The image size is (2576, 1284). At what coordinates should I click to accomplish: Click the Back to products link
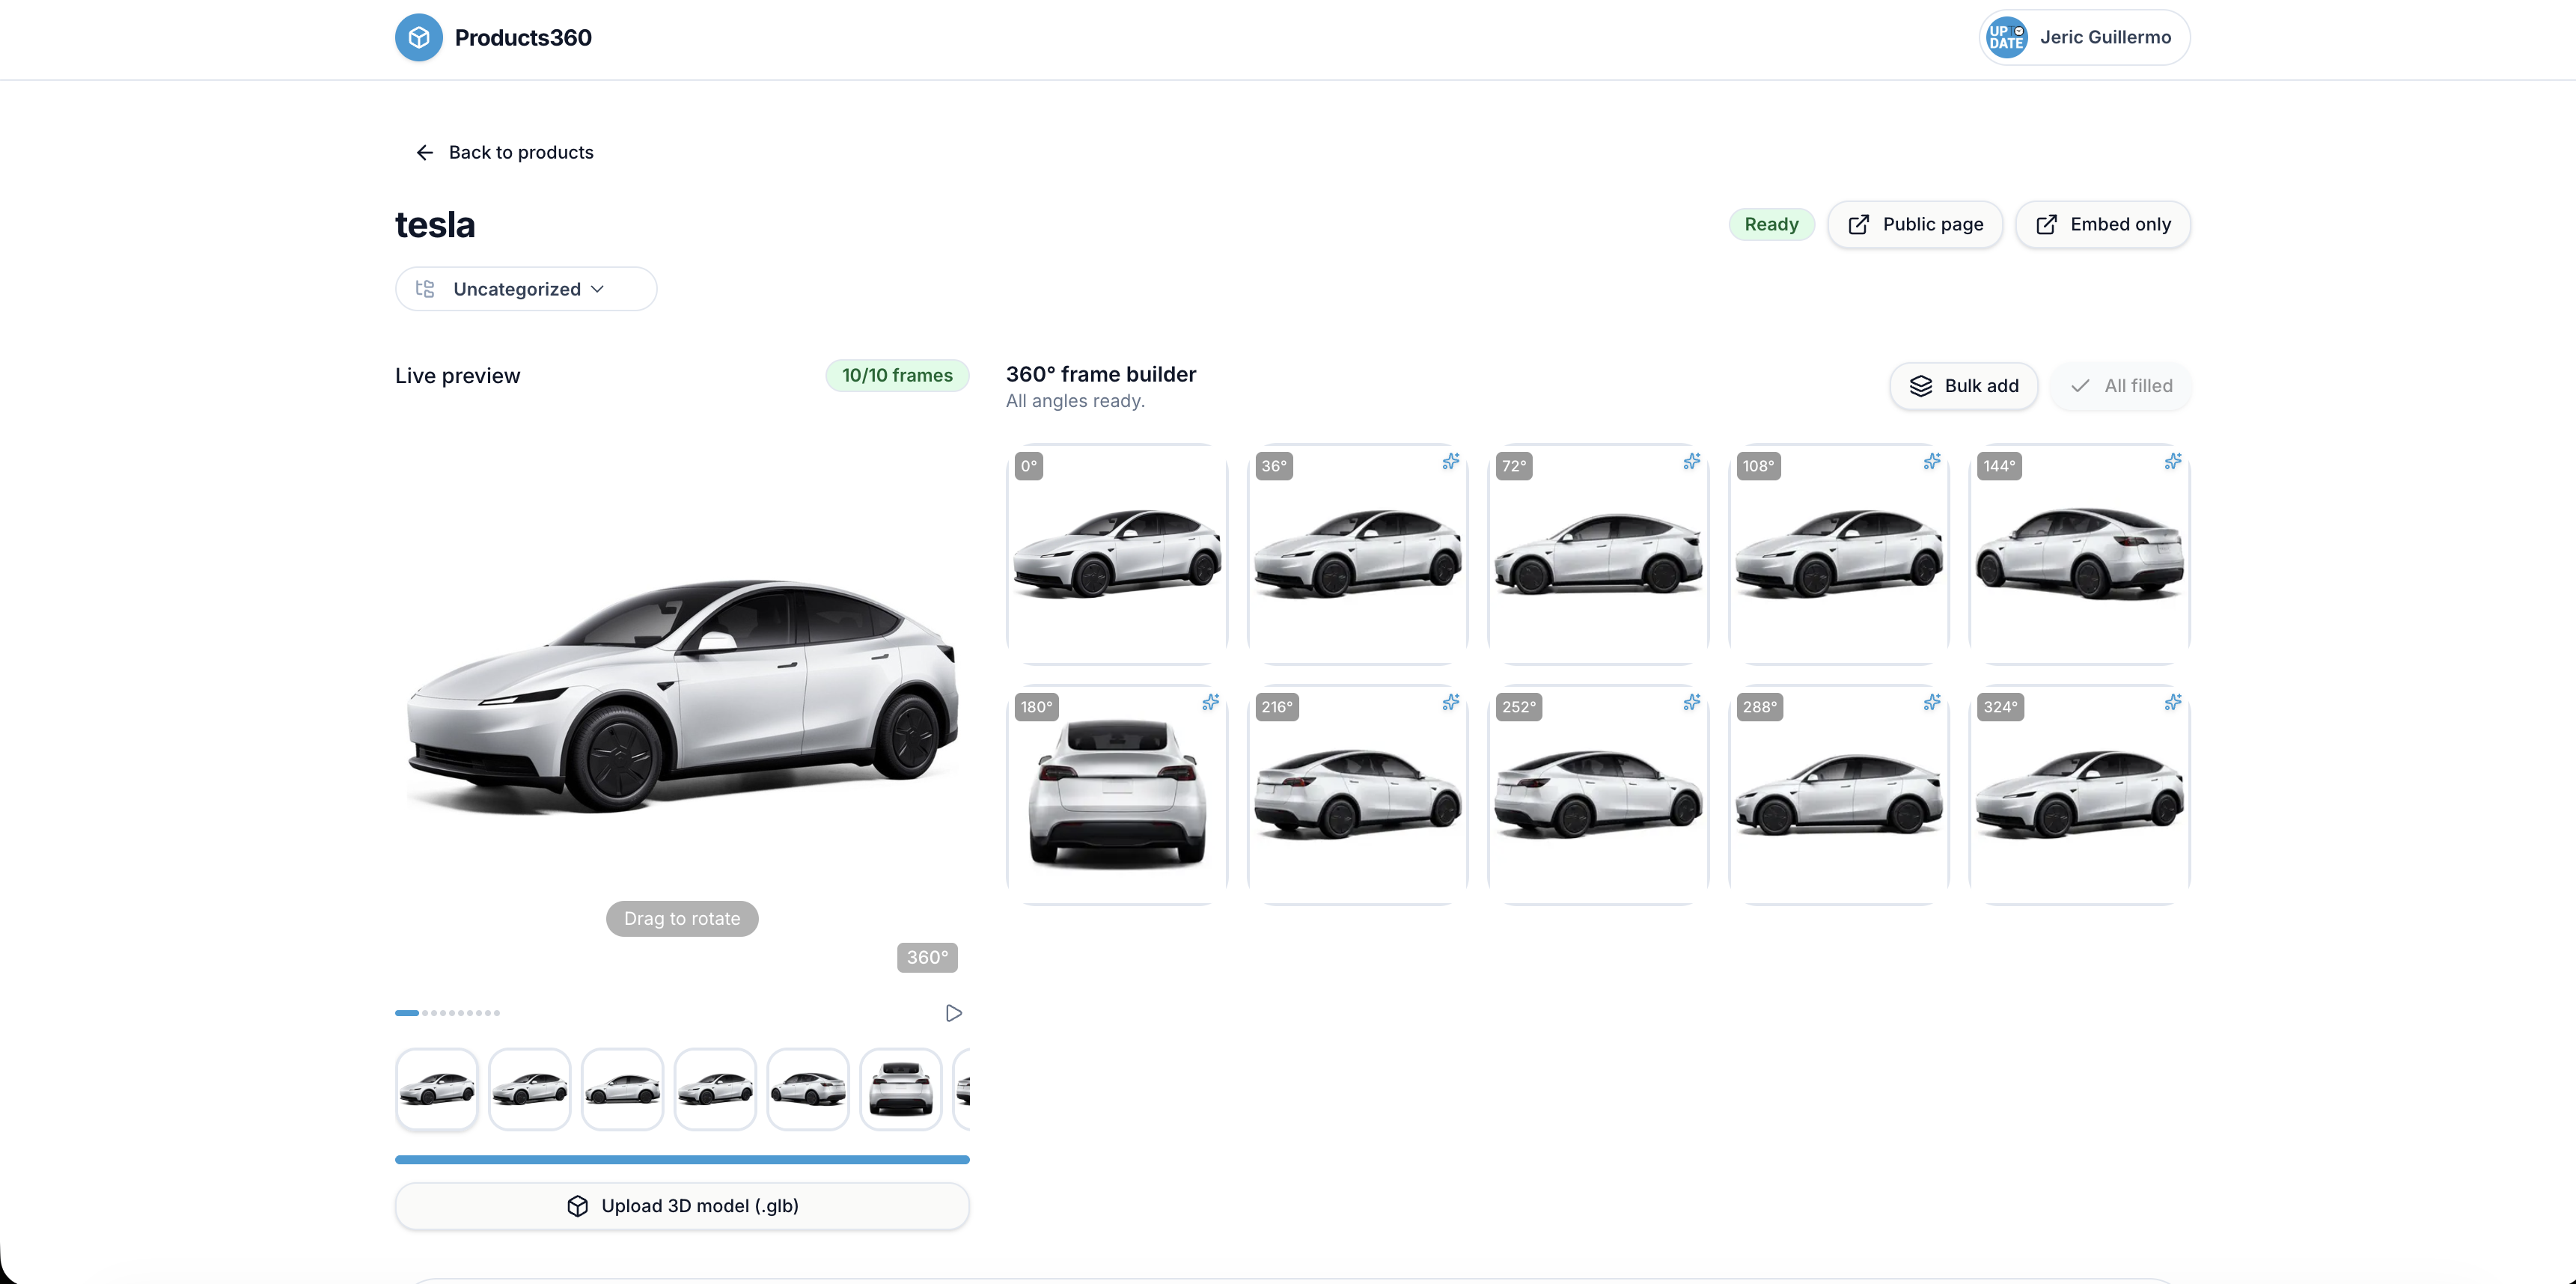click(504, 152)
